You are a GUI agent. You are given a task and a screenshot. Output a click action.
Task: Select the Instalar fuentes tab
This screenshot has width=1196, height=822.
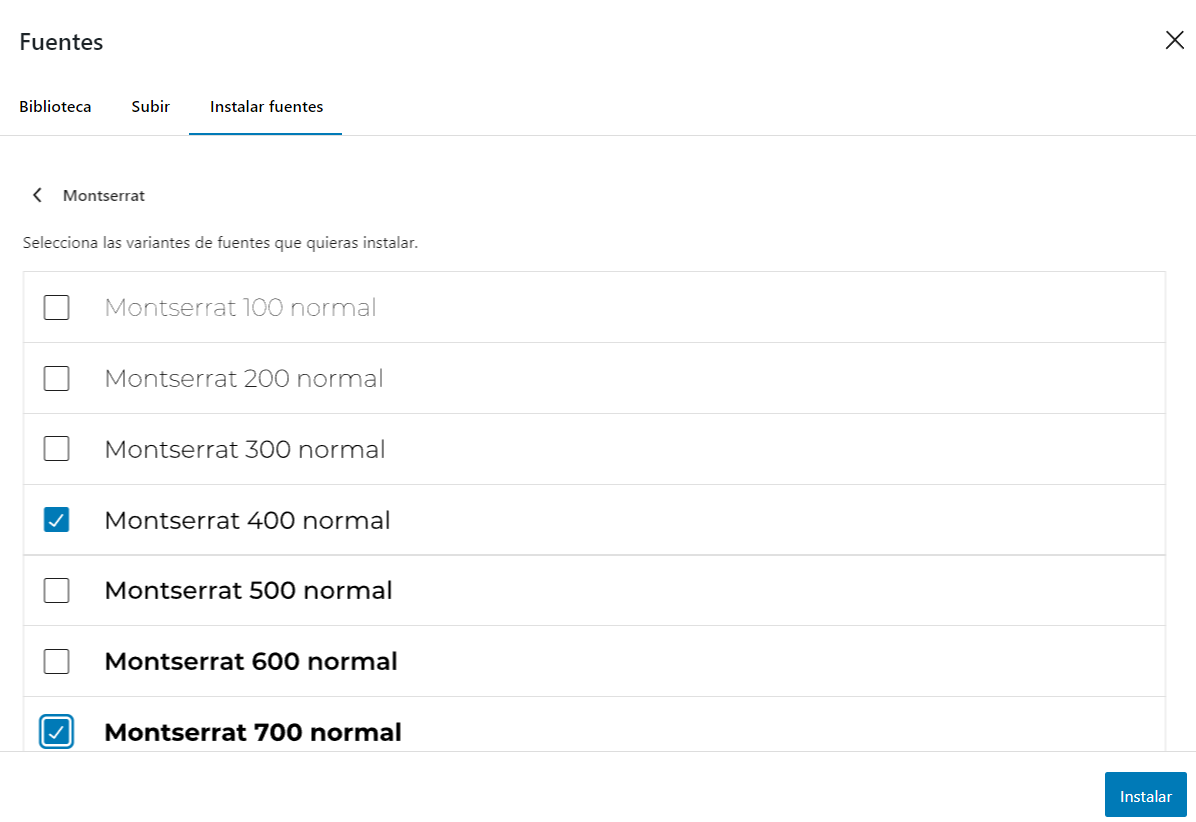pyautogui.click(x=266, y=106)
